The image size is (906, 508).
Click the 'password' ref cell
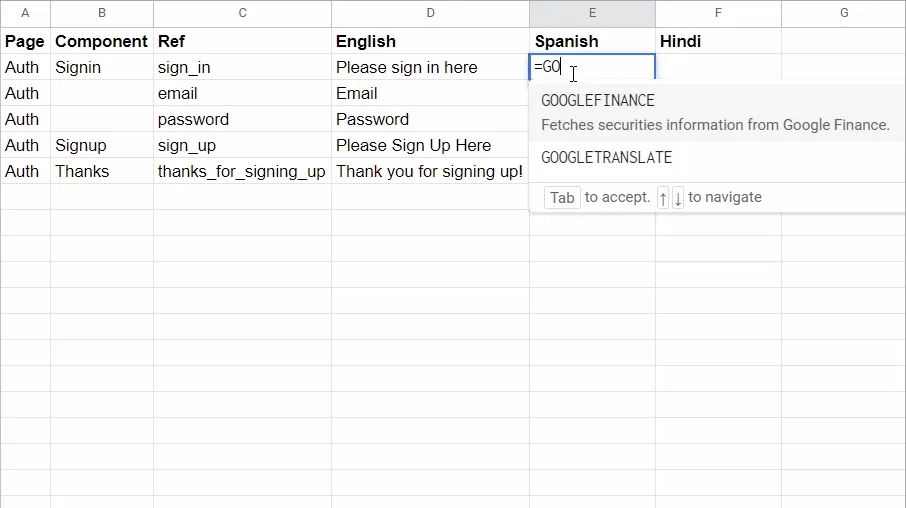click(242, 120)
